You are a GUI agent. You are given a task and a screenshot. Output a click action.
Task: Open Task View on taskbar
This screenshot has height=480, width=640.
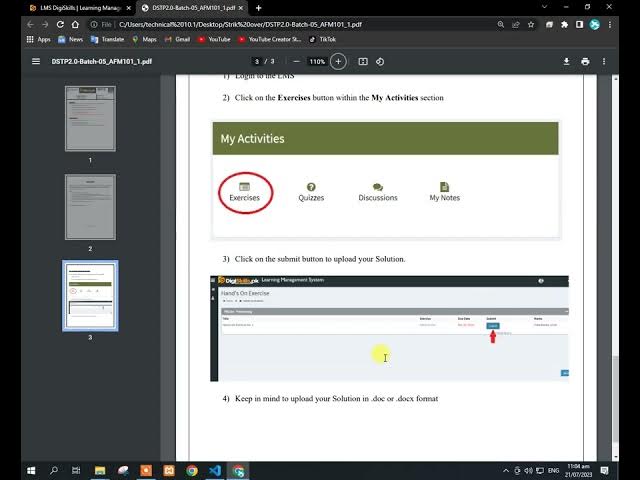coord(76,471)
